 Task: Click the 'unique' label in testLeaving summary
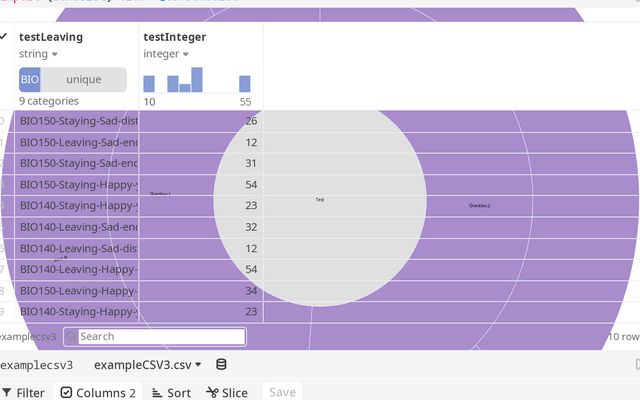click(x=84, y=79)
